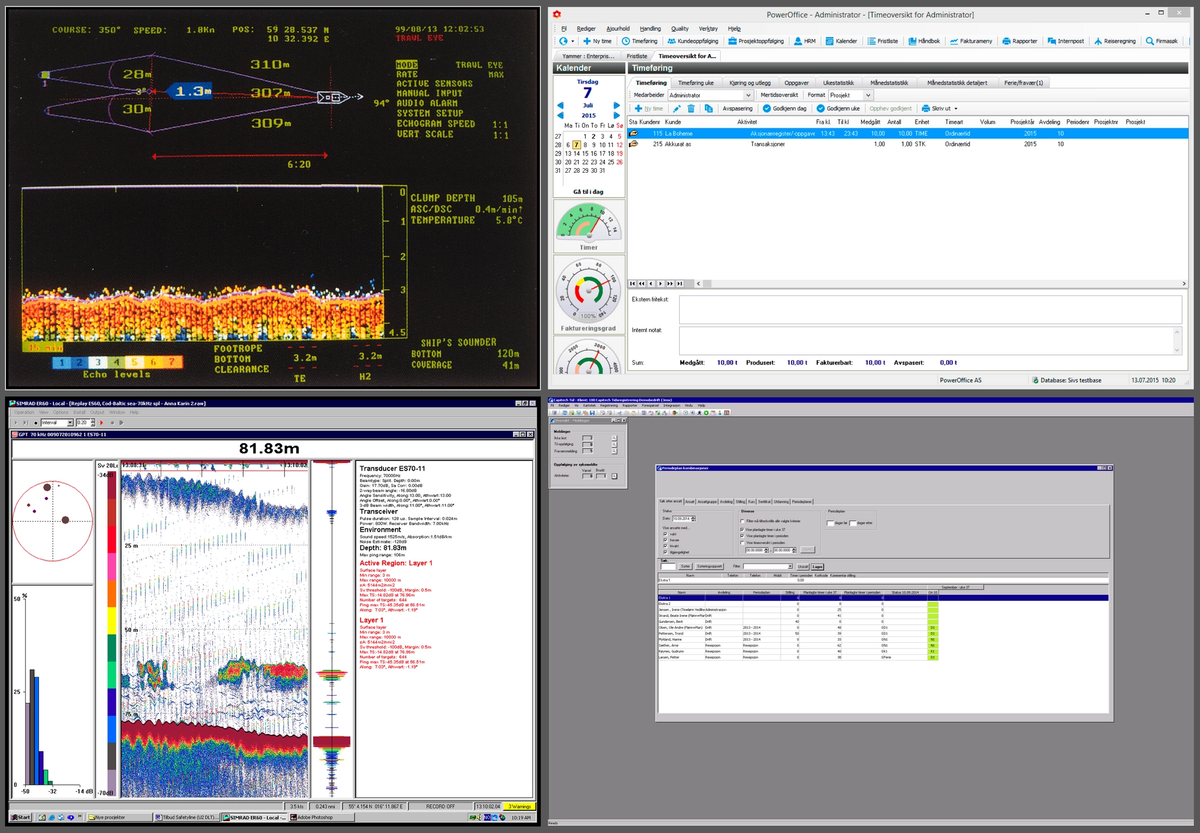1200x833 pixels.
Task: Open the Rapporter toolbar item
Action: [x=1018, y=41]
